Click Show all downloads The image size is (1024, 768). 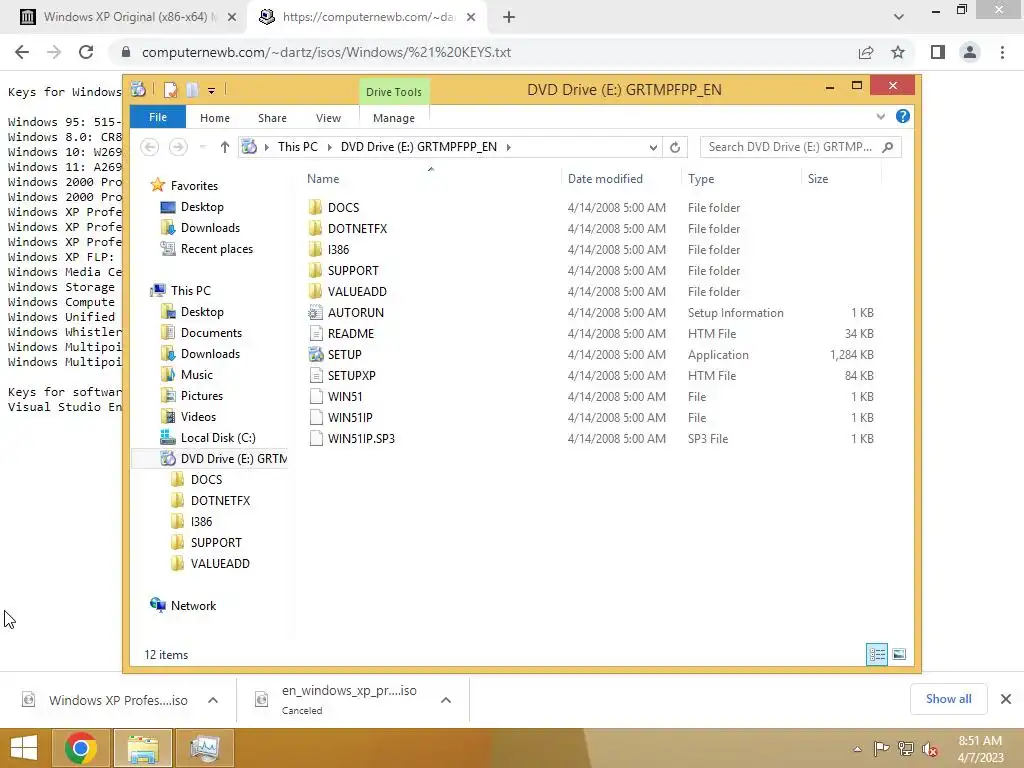coord(948,699)
